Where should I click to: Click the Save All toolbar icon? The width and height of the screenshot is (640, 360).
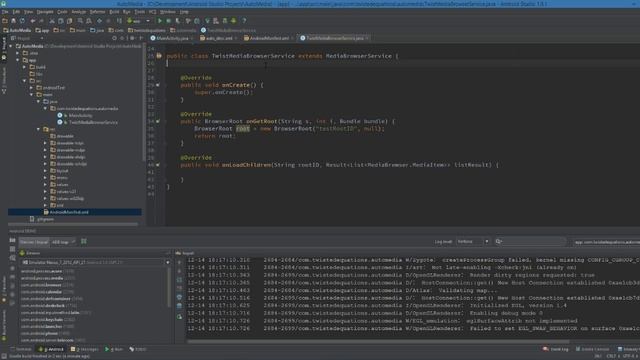(x=13, y=21)
